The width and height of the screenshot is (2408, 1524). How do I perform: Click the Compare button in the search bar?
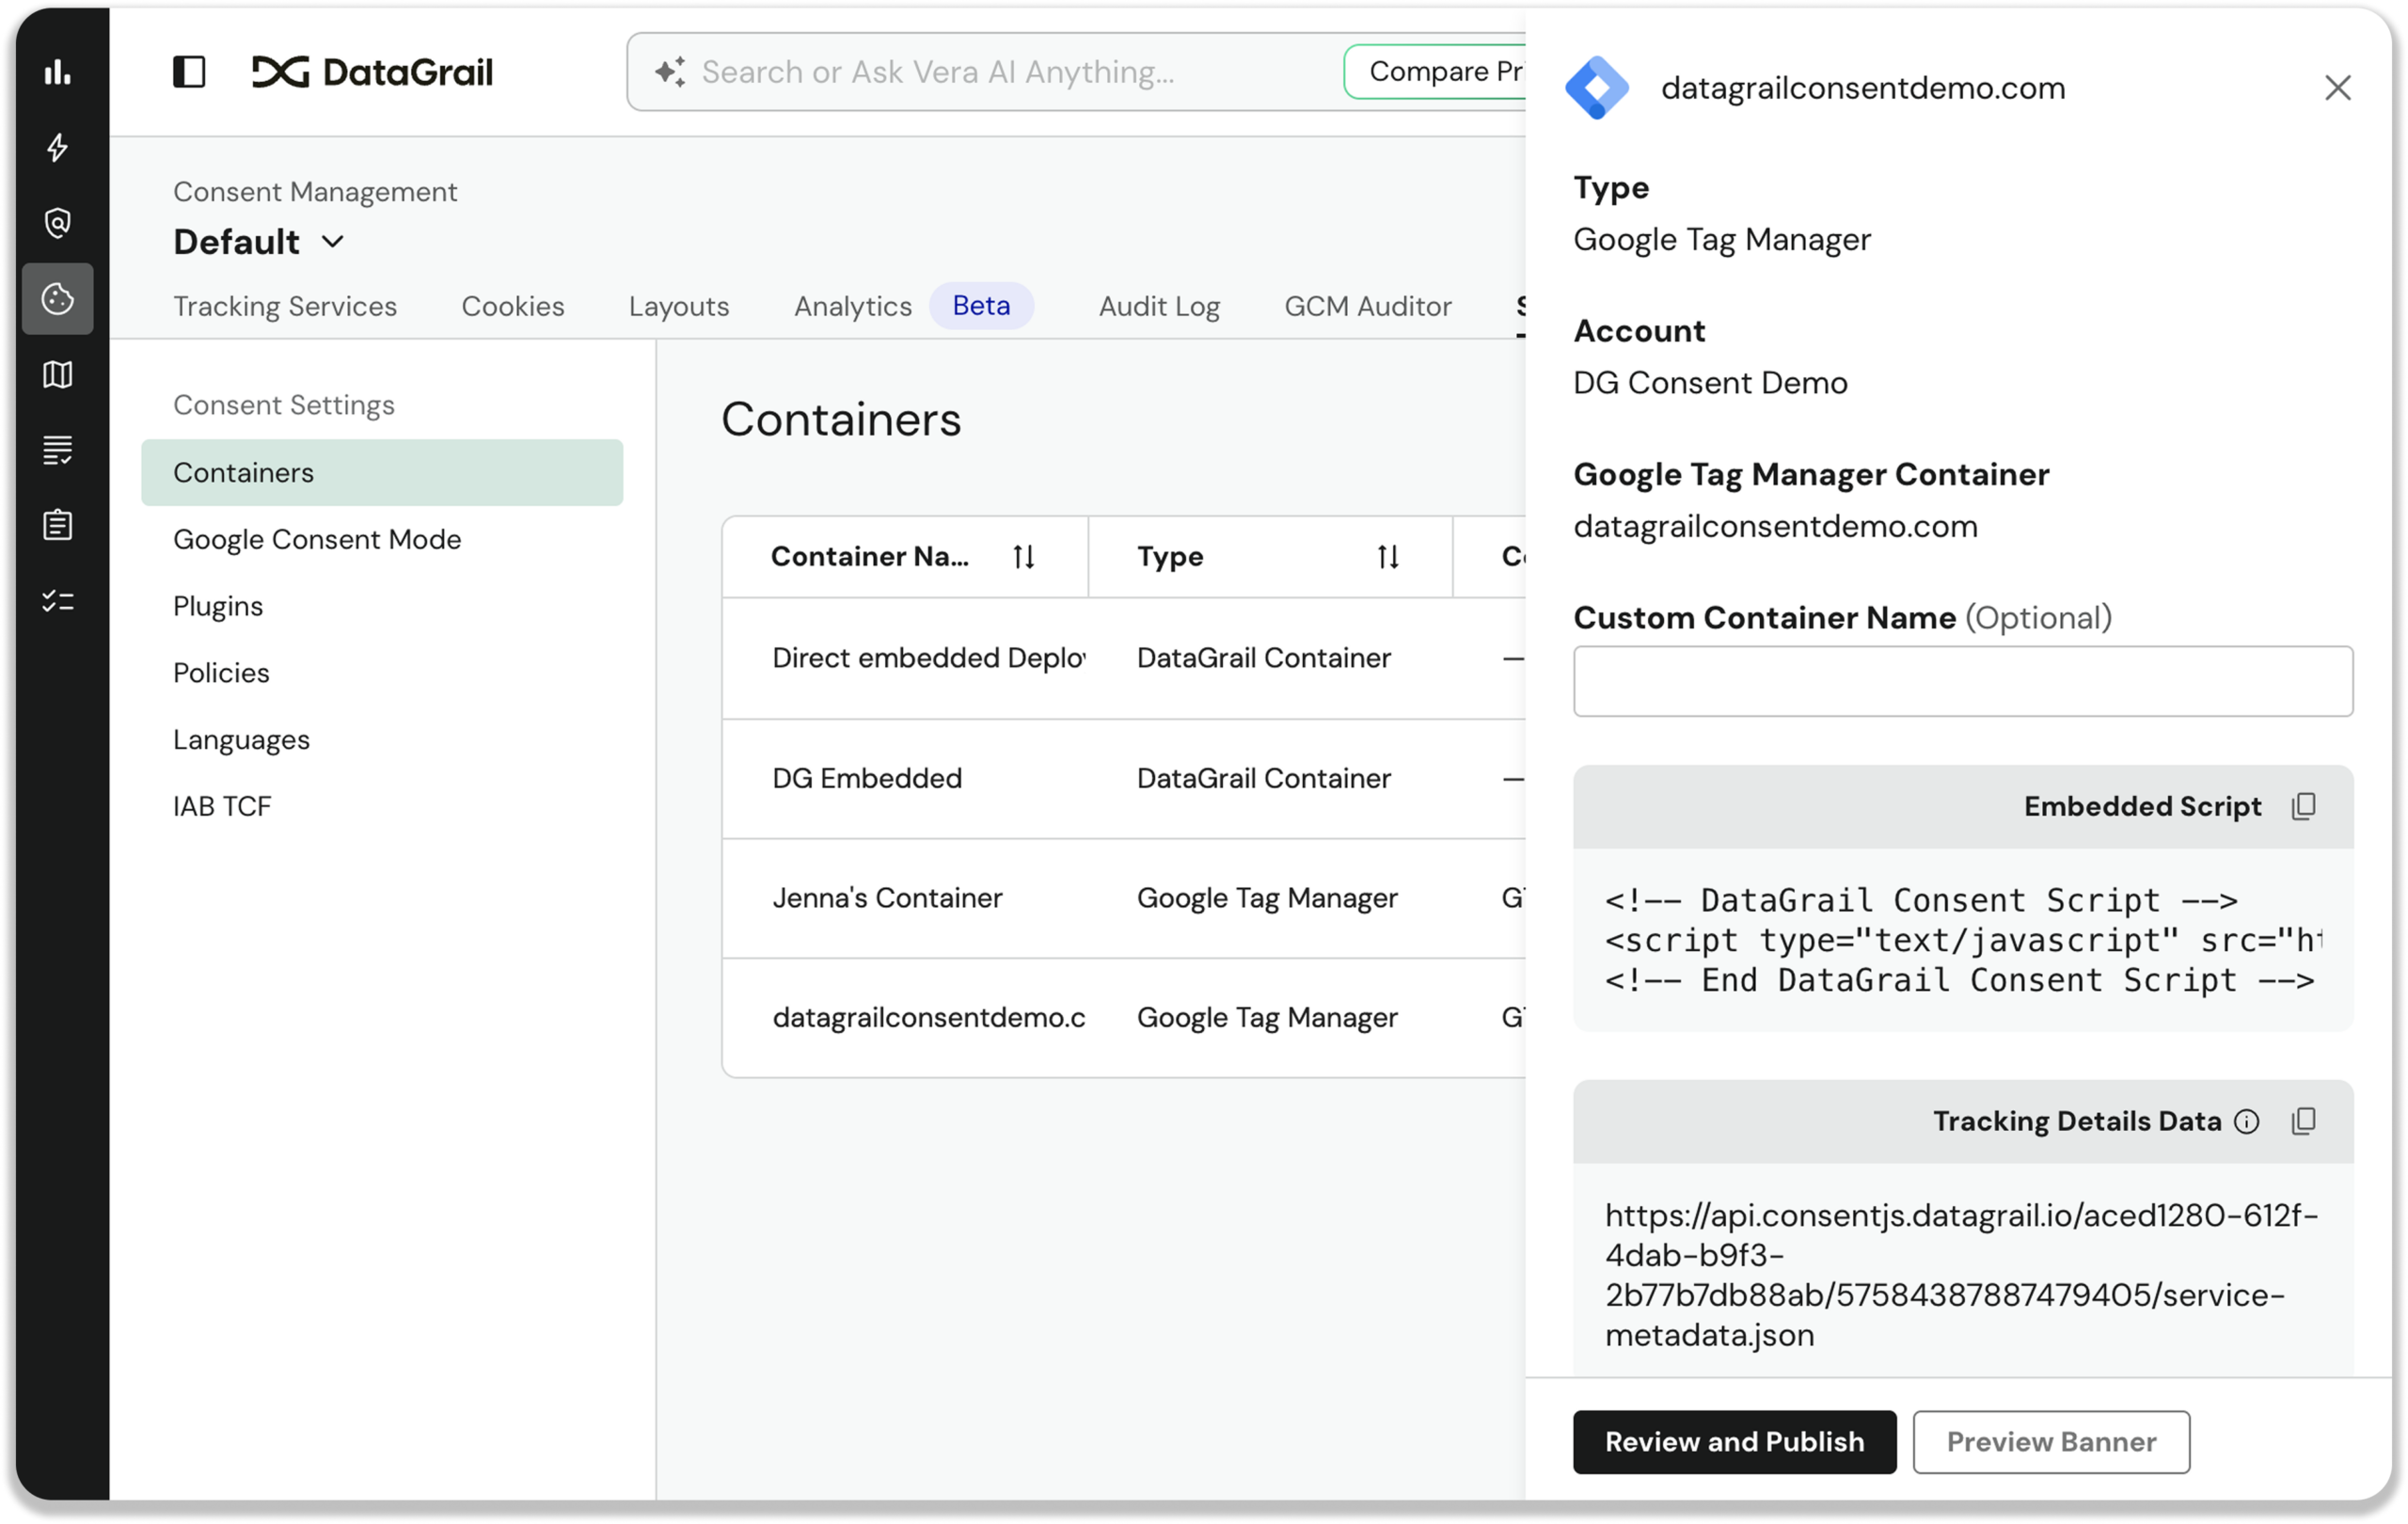pyautogui.click(x=1436, y=72)
